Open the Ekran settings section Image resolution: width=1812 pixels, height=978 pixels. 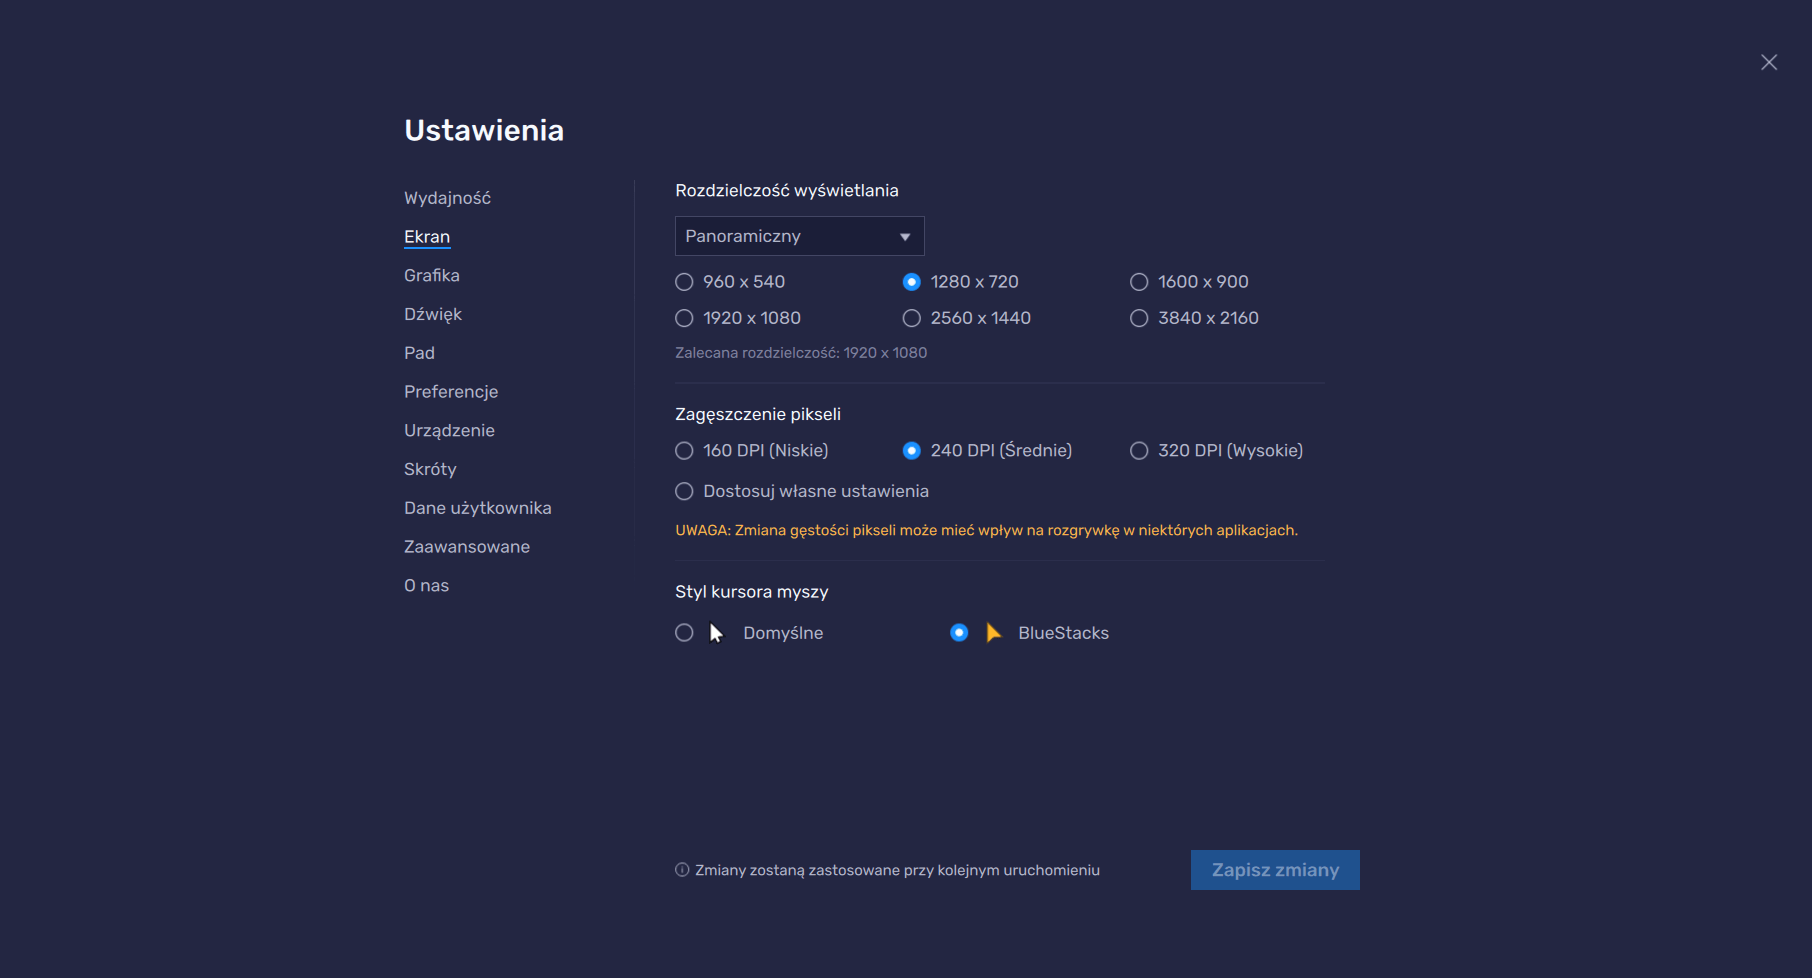[427, 237]
